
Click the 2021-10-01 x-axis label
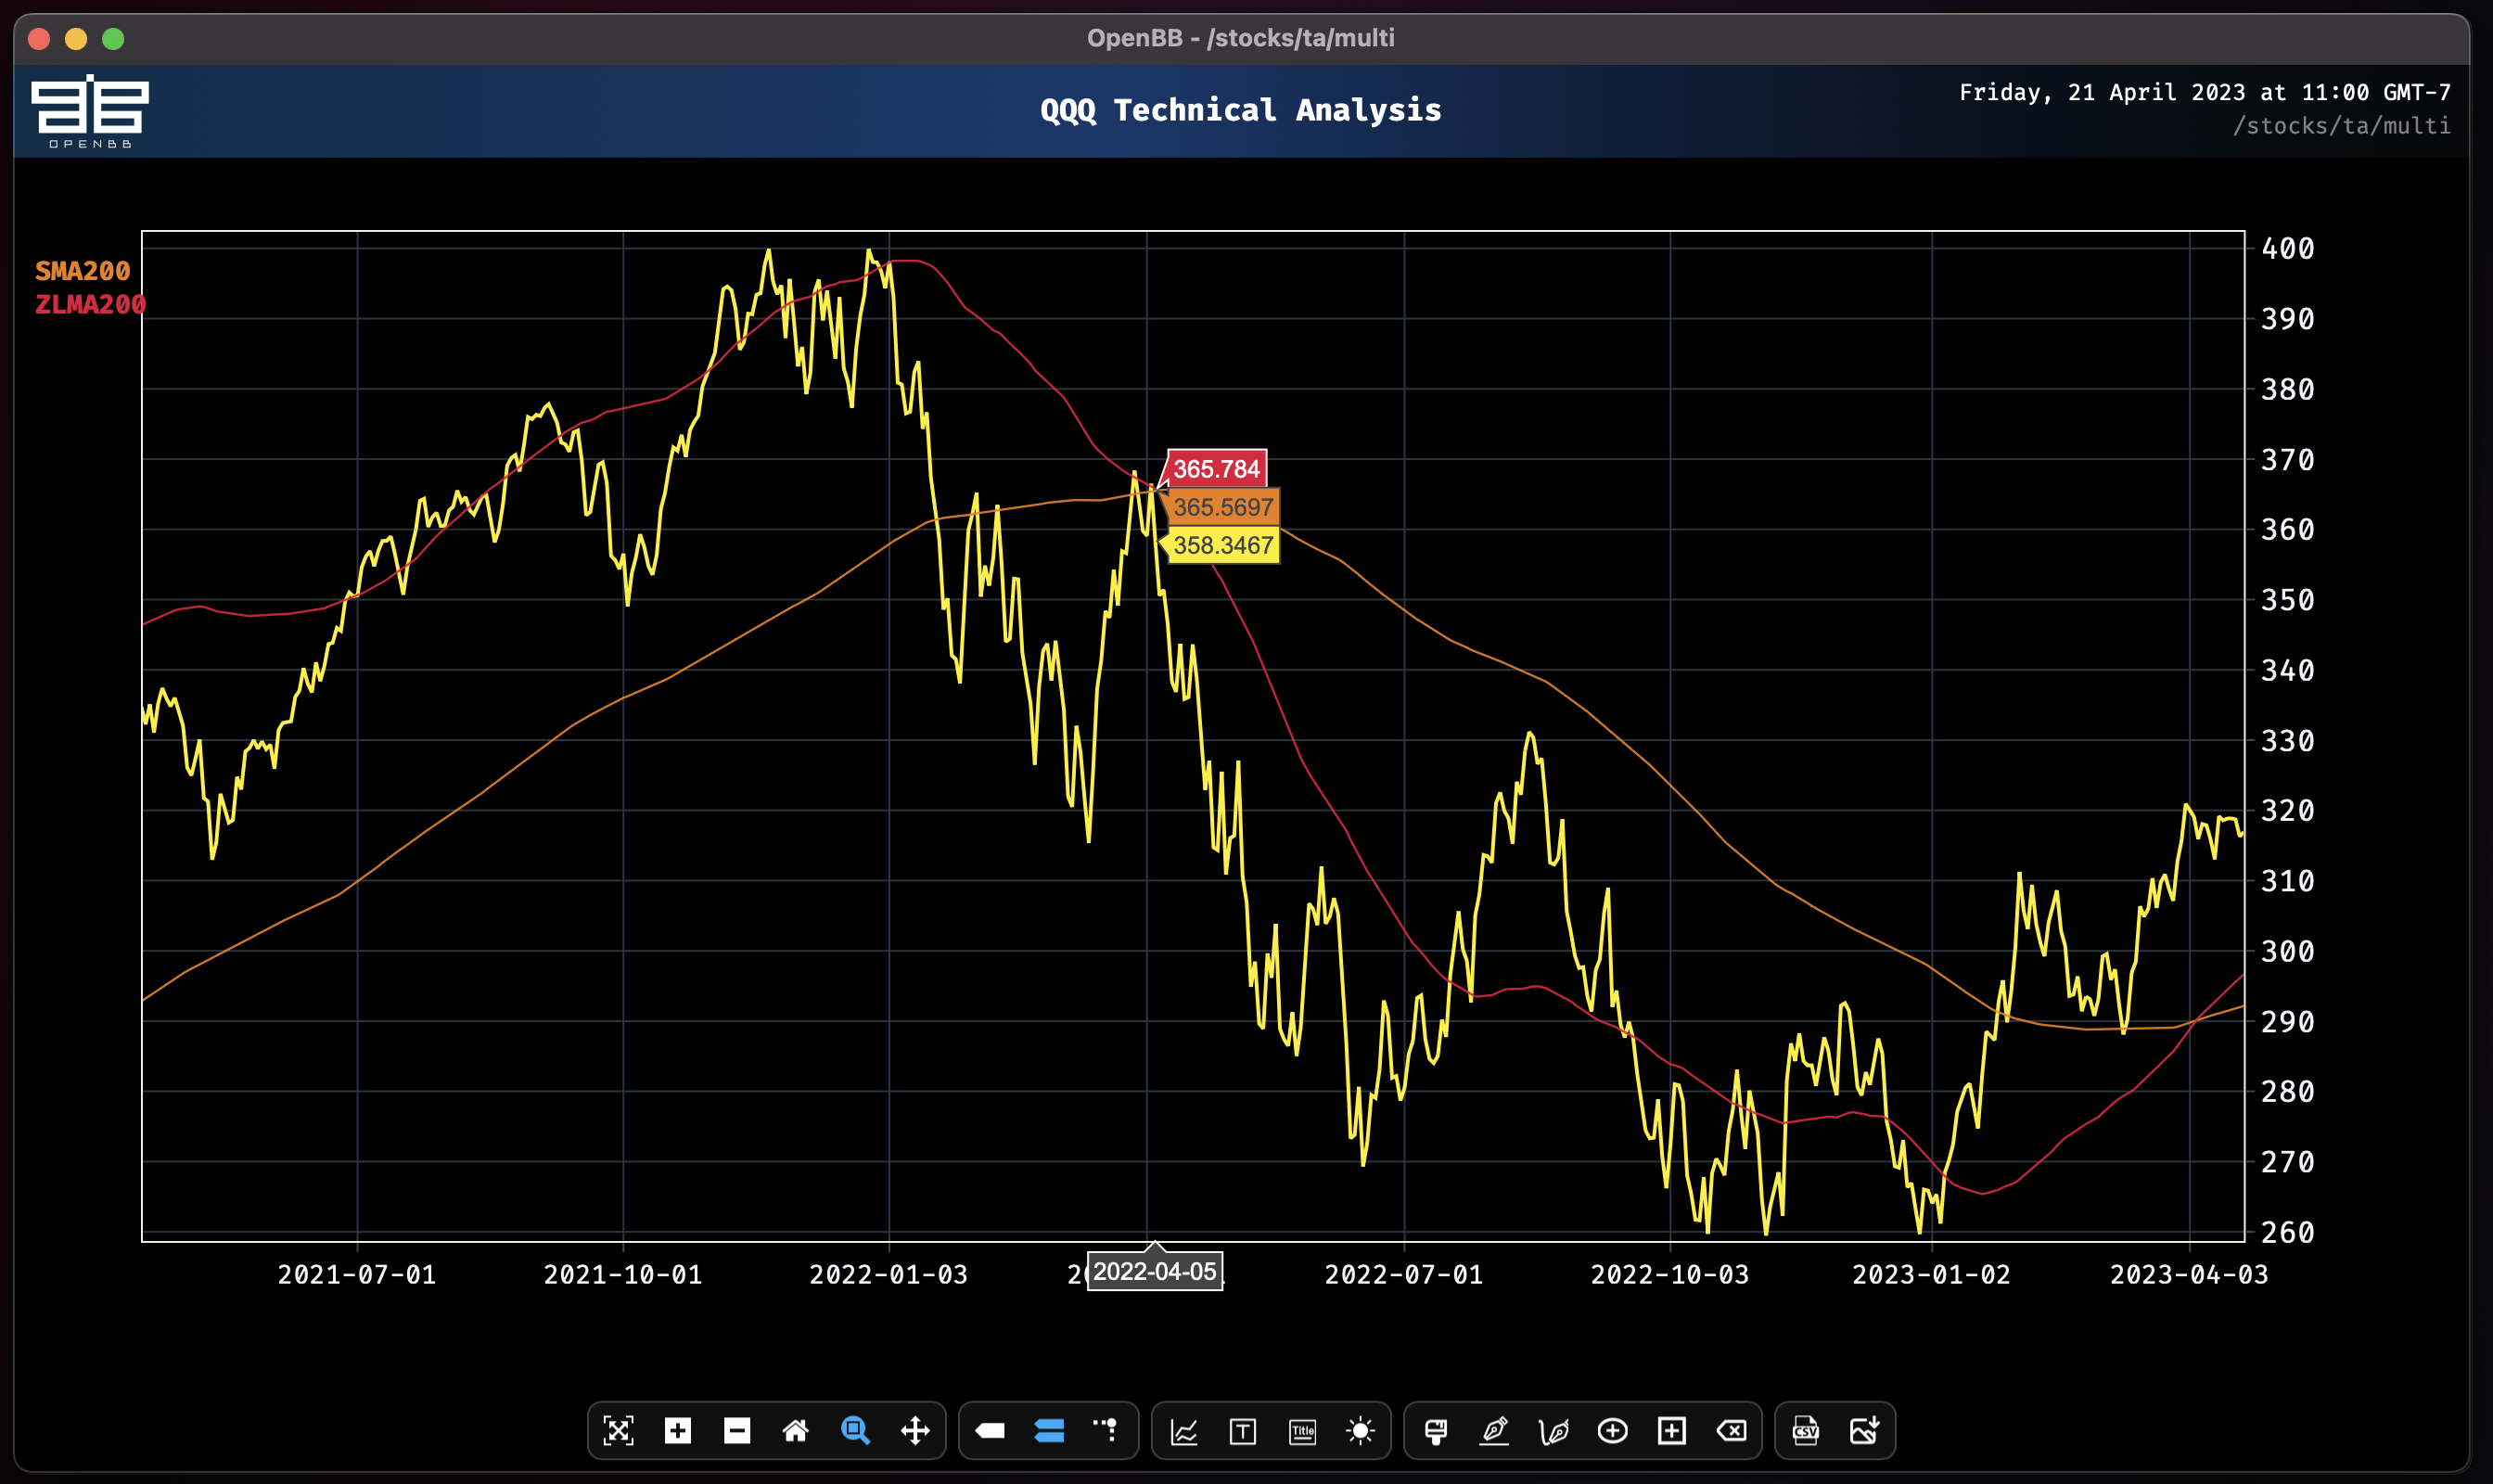(623, 1275)
